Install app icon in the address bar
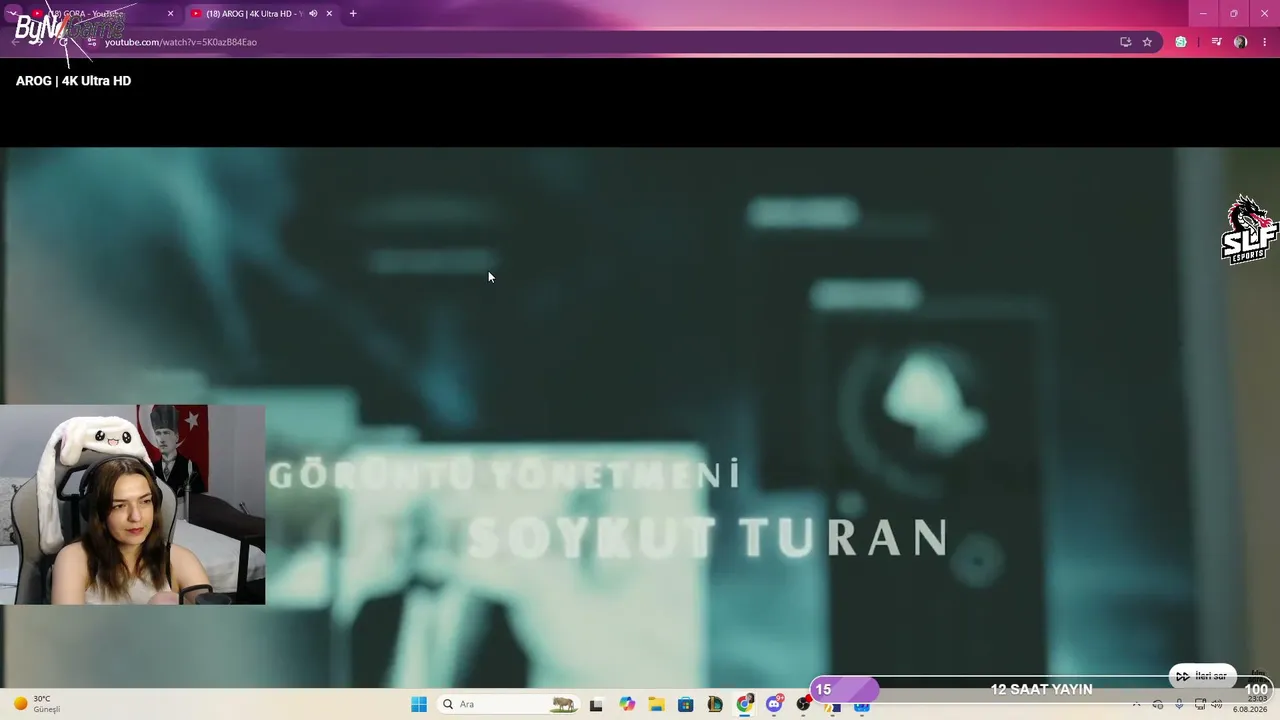 (1126, 42)
